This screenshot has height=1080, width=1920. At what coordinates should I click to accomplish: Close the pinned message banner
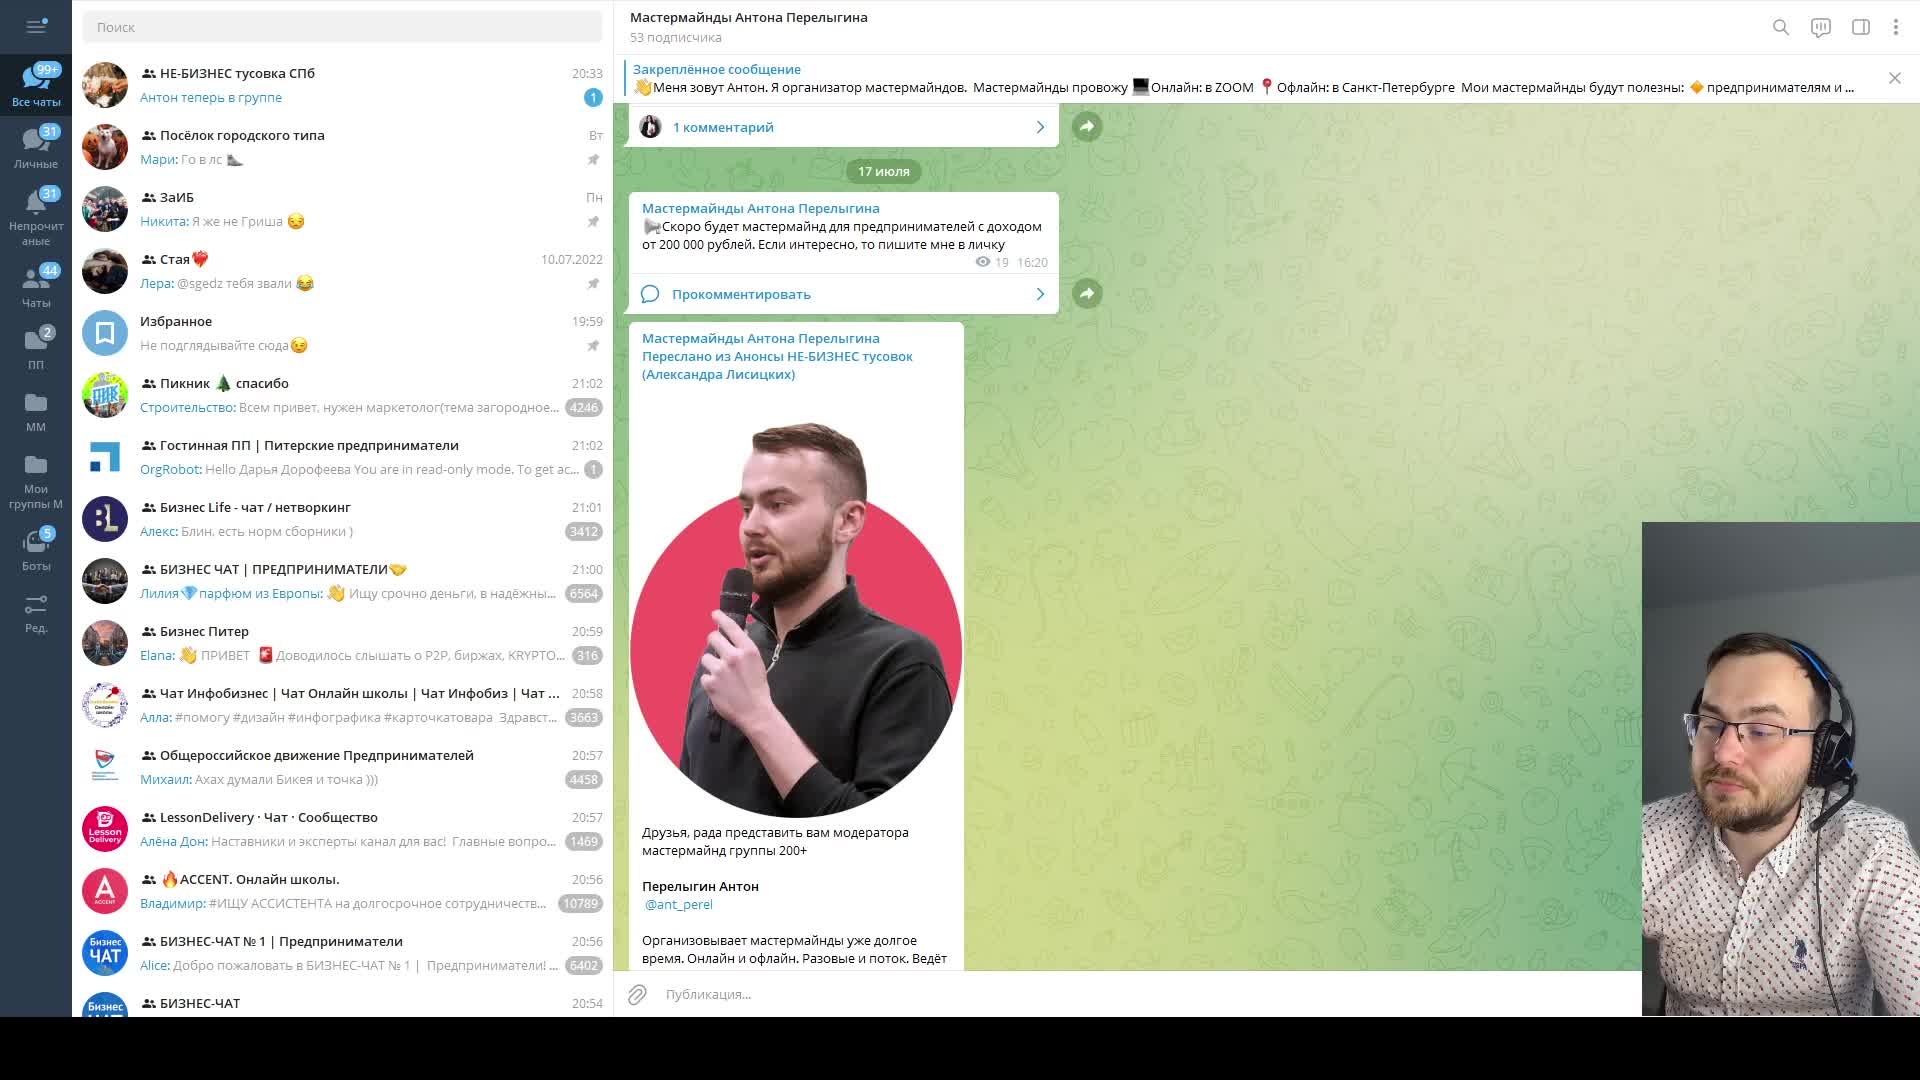pyautogui.click(x=1894, y=78)
